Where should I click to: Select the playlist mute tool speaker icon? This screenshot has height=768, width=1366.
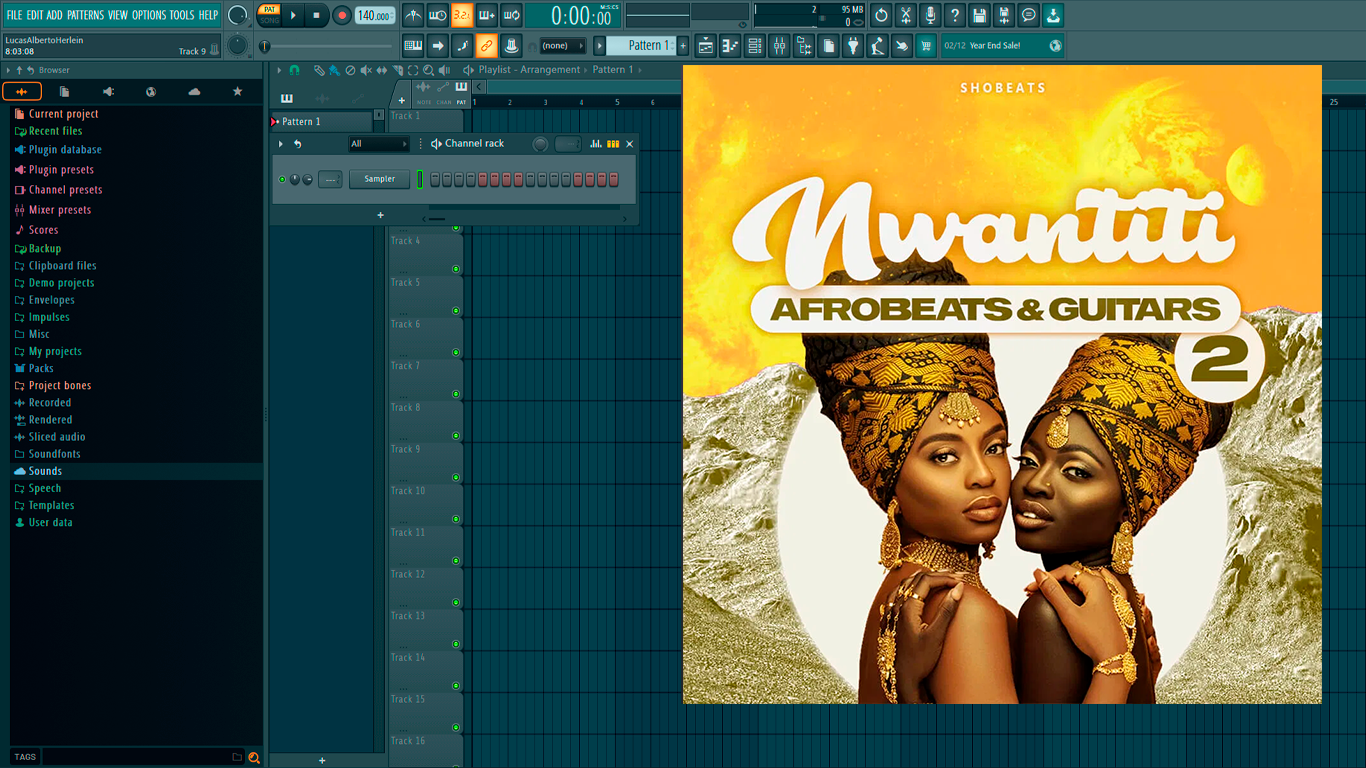pyautogui.click(x=366, y=70)
